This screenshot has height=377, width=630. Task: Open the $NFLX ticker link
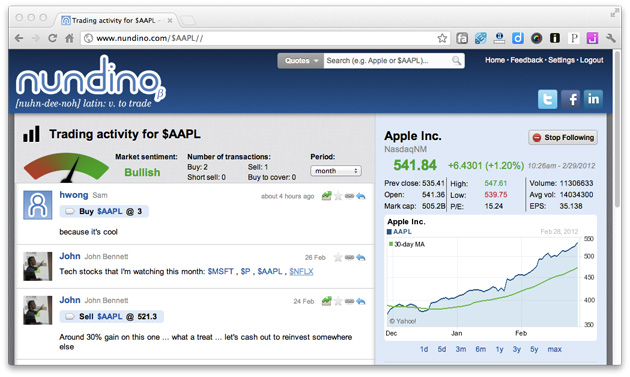click(301, 272)
